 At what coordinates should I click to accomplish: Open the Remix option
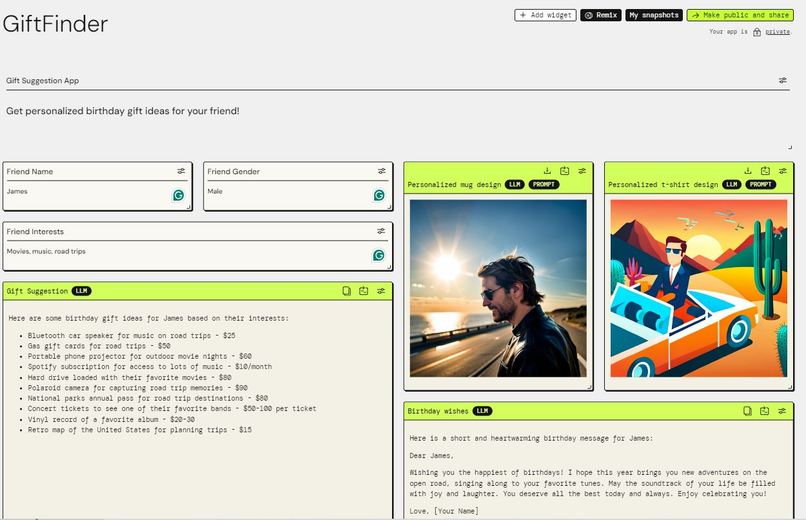[x=601, y=15]
